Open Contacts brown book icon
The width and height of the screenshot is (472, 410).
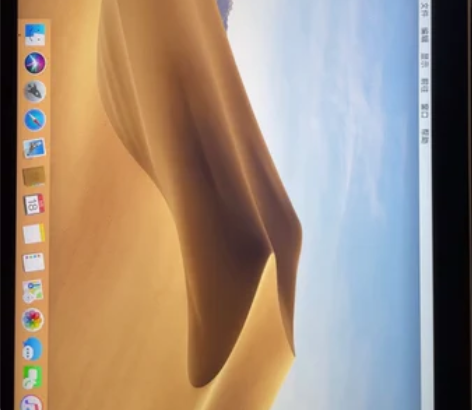tap(34, 176)
